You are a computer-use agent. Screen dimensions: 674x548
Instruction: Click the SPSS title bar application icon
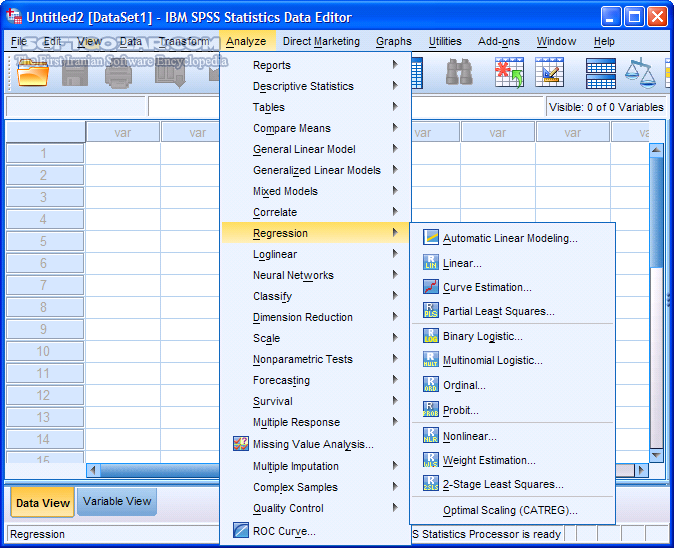point(14,17)
